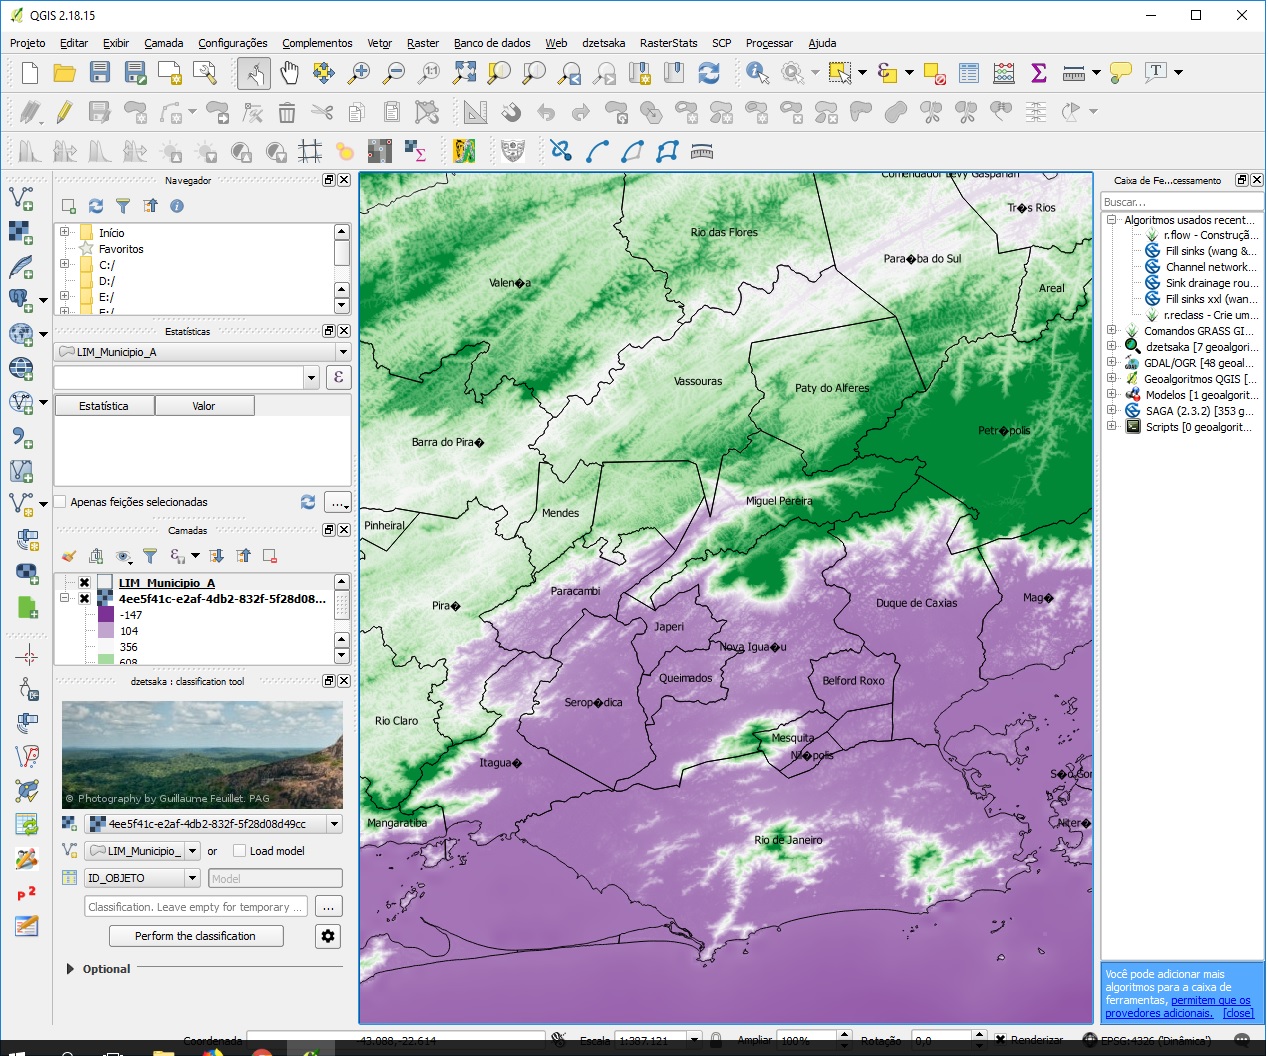Toggle editing with the pencil icon
The height and width of the screenshot is (1056, 1268).
click(x=64, y=112)
